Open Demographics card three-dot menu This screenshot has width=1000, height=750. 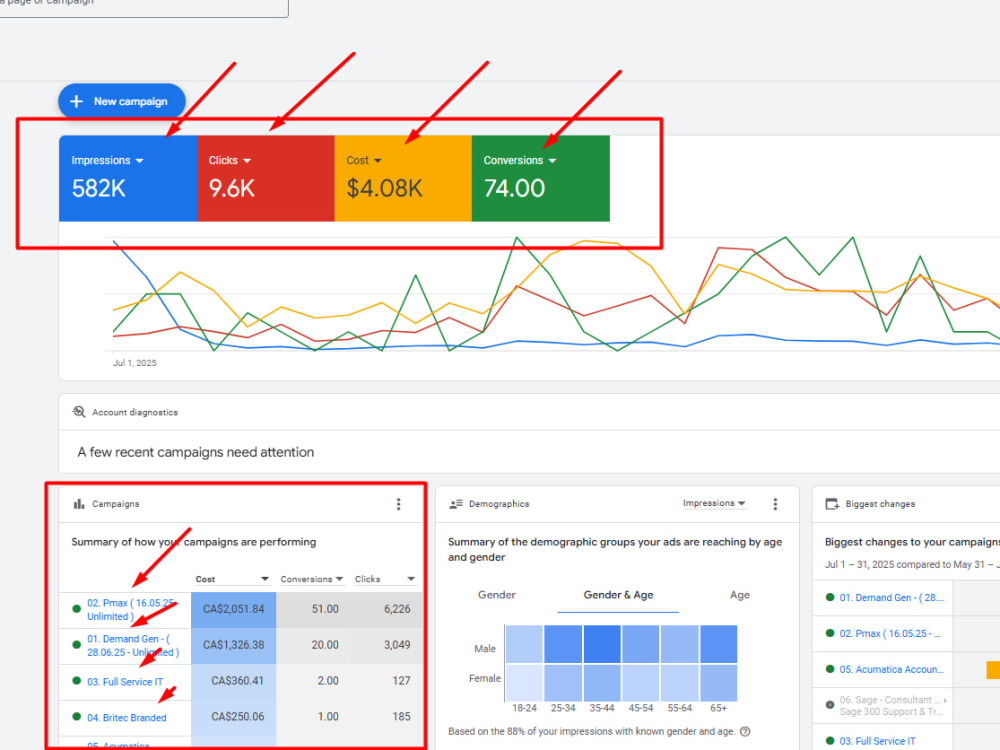click(x=776, y=504)
